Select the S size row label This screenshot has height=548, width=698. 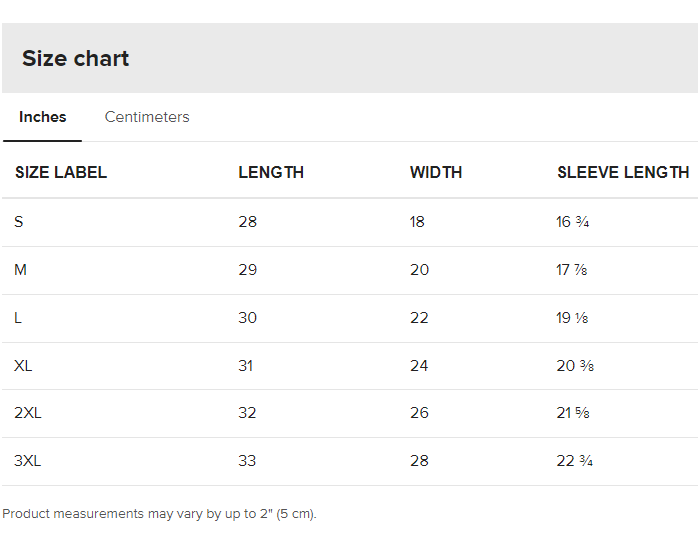pos(19,222)
